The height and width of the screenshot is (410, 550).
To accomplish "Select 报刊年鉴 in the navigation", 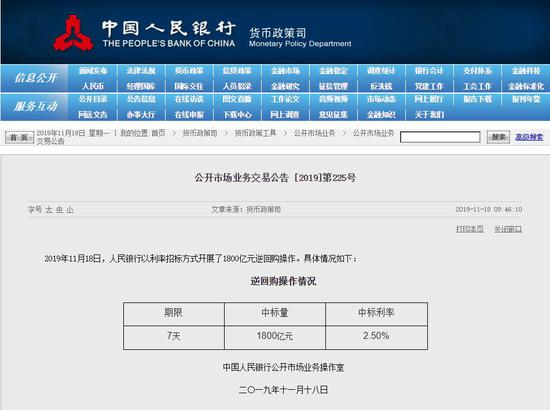I will [526, 99].
